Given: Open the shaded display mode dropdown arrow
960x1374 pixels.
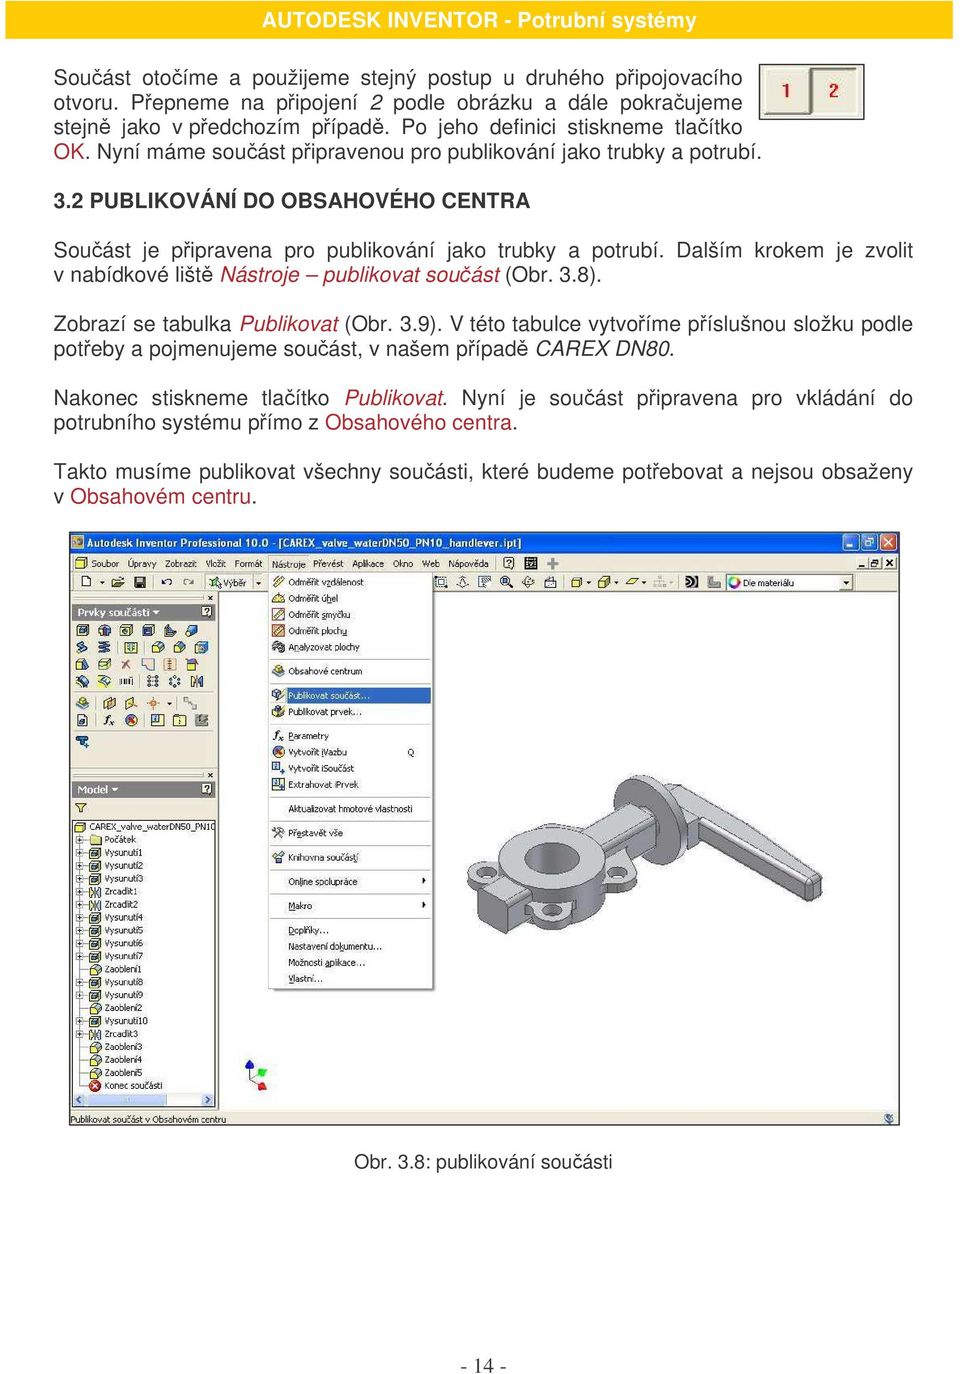Looking at the screenshot, I should tap(588, 582).
